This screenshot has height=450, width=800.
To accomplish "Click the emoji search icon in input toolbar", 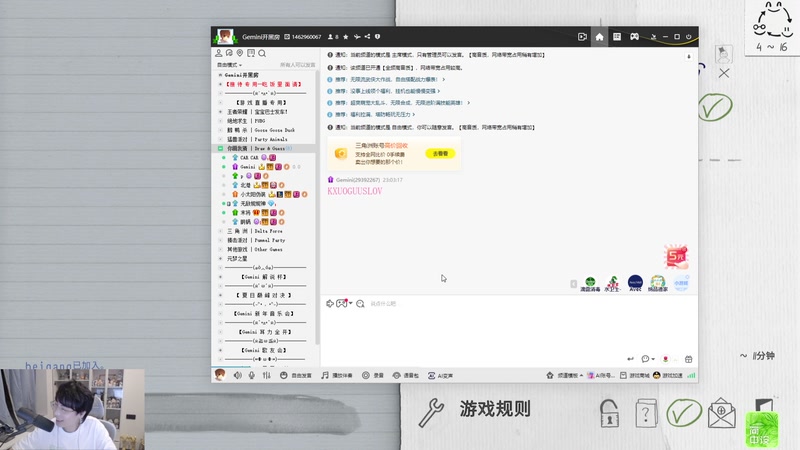I will point(360,304).
